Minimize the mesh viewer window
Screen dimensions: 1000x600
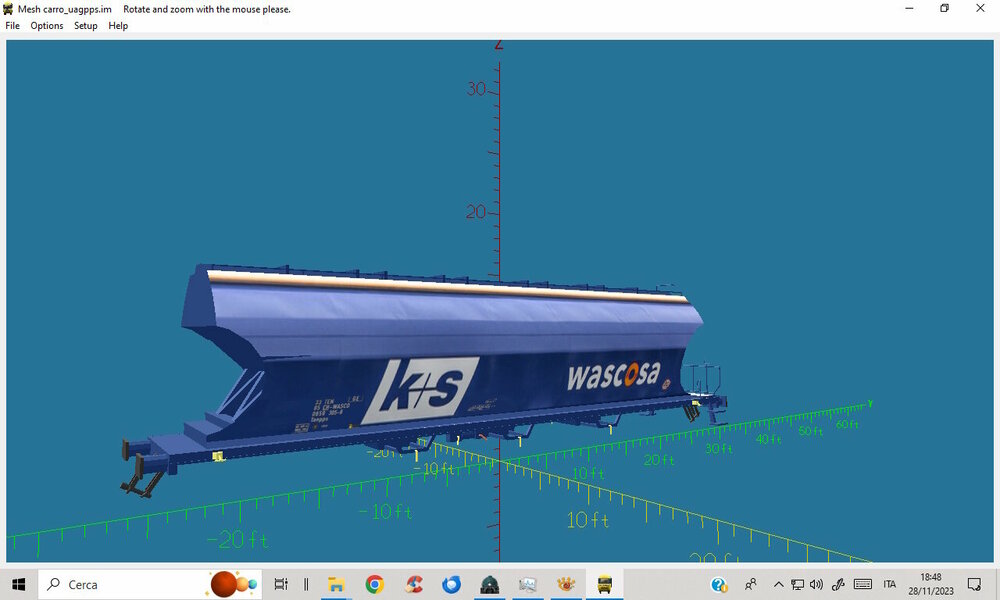click(x=909, y=8)
